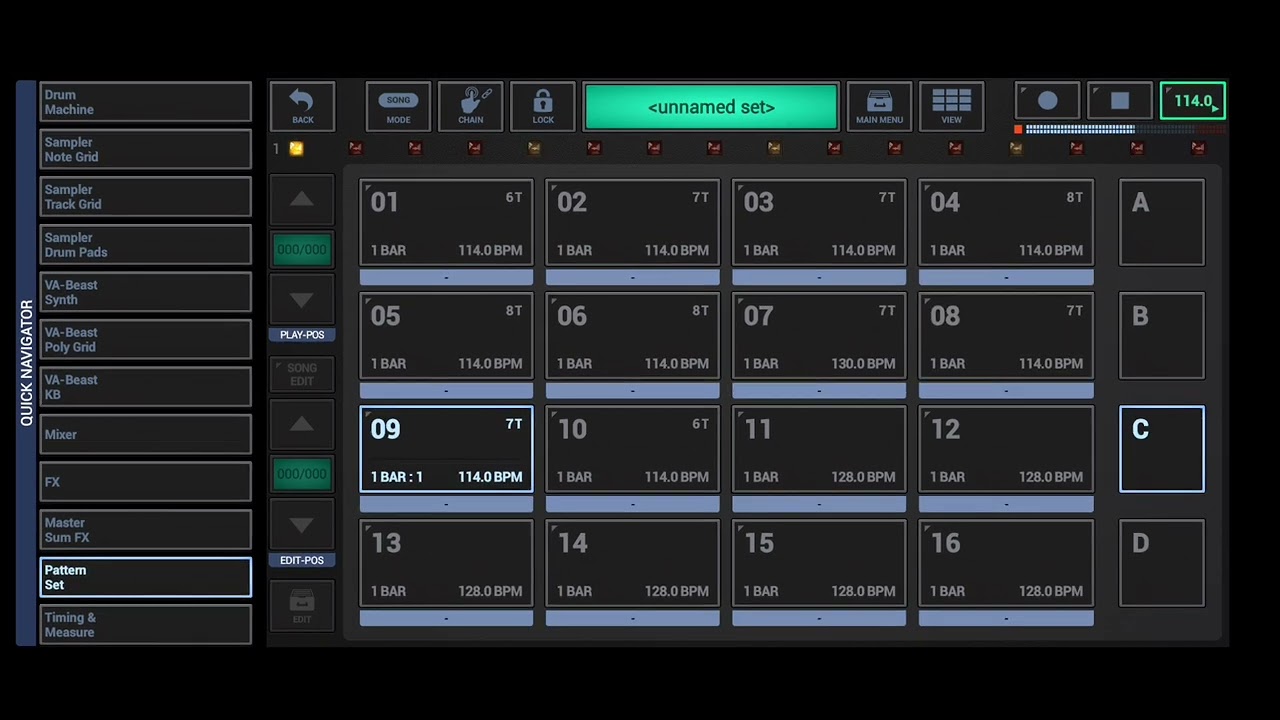This screenshot has width=1280, height=720.
Task: Open VA-Beast Synth
Action: [146, 292]
